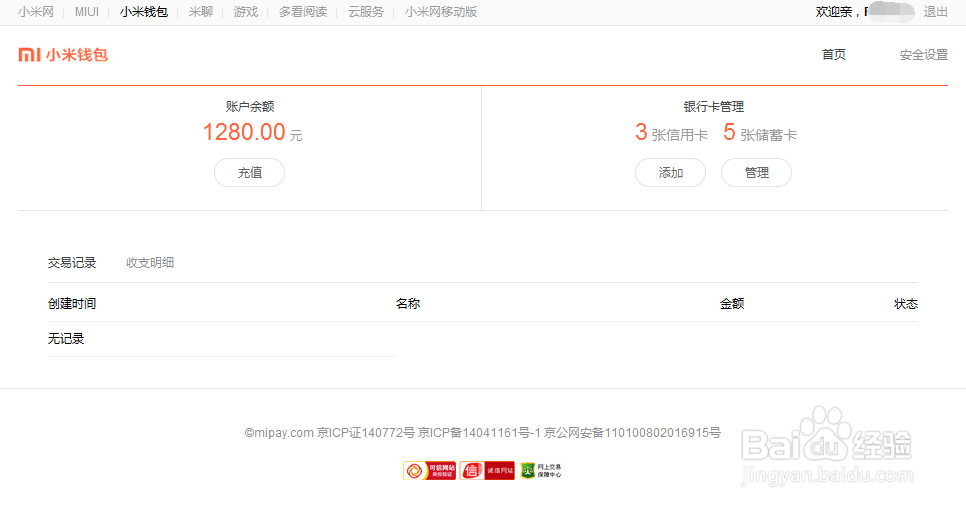Click the 1280.00 balance amount
This screenshot has height=509, width=966.
[x=244, y=132]
